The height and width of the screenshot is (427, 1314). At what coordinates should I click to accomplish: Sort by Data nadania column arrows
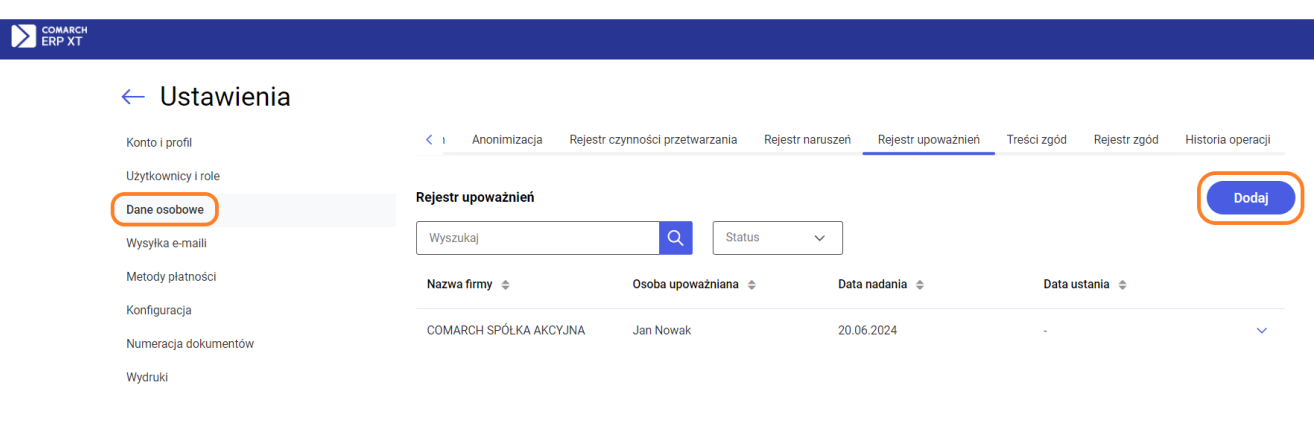[920, 285]
